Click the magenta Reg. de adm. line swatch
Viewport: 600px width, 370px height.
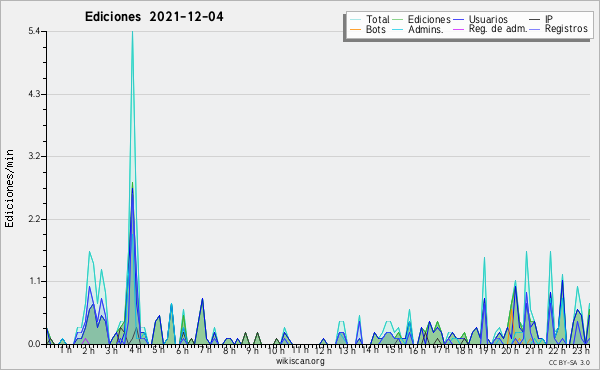click(458, 29)
